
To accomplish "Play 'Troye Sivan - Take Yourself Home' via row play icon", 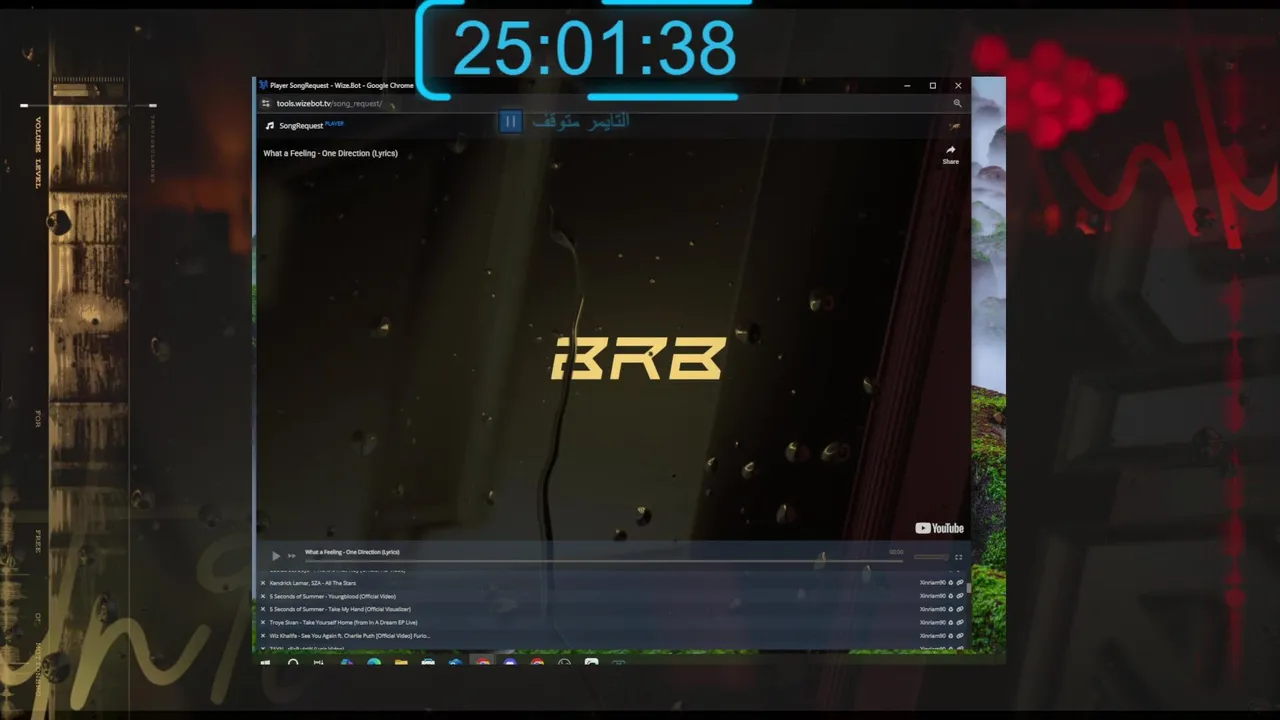I will point(951,622).
